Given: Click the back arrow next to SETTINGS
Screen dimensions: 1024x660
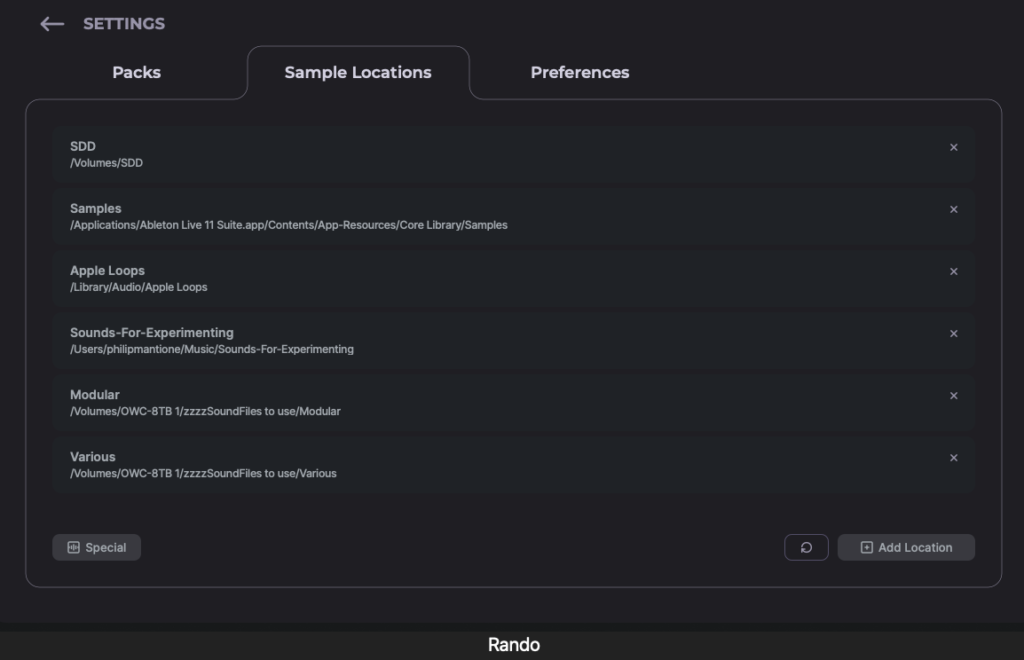Looking at the screenshot, I should 51,23.
